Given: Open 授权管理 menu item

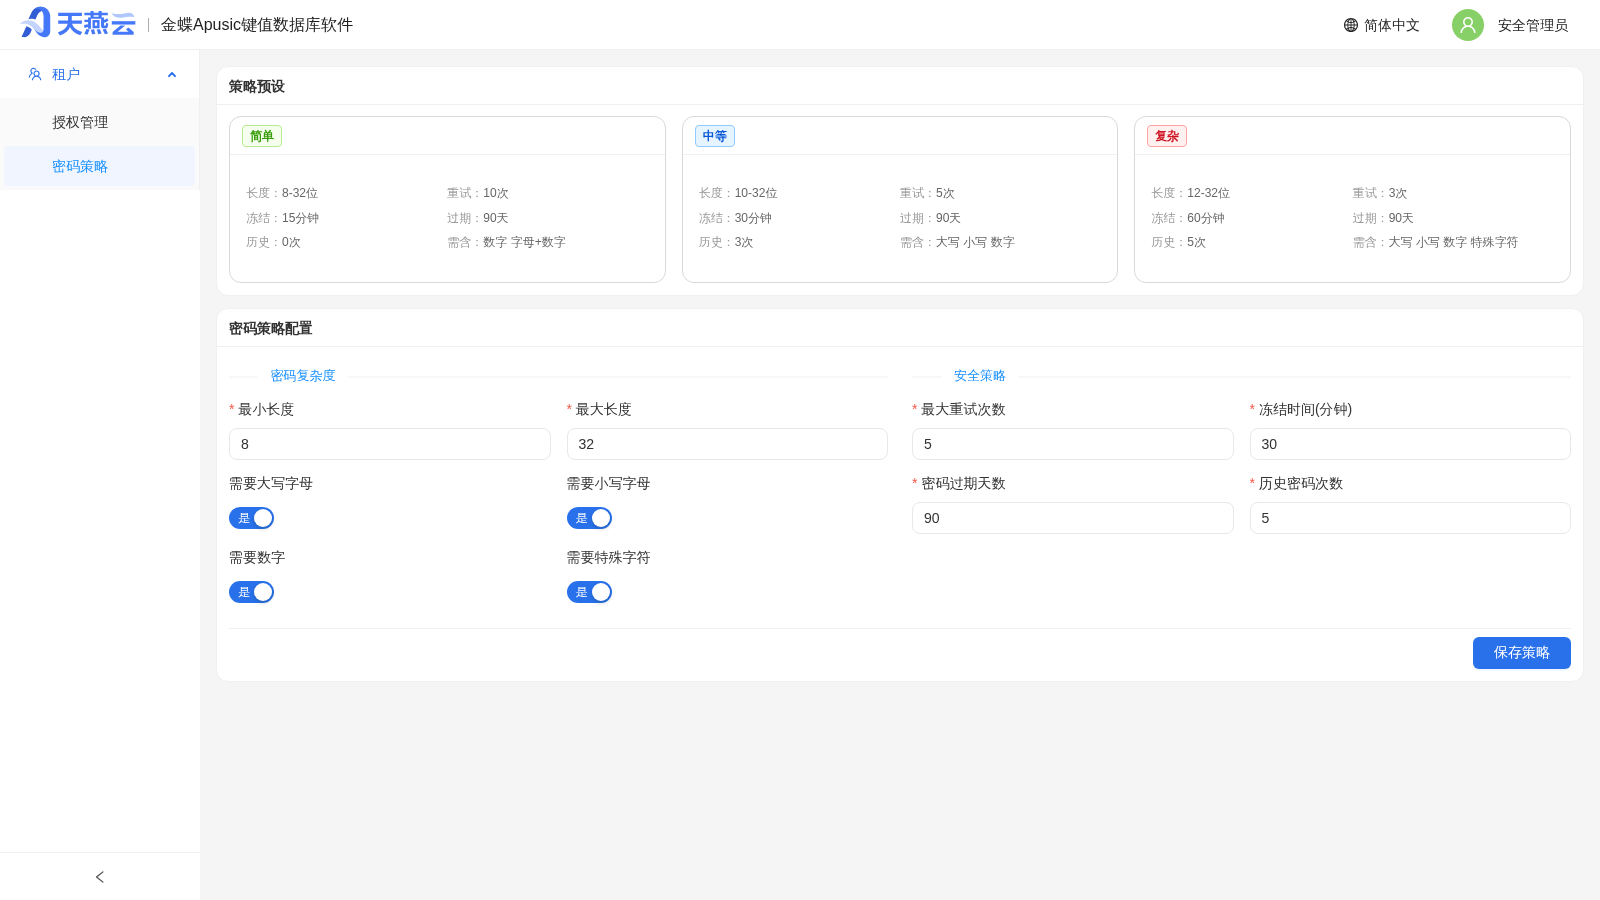Looking at the screenshot, I should [100, 122].
